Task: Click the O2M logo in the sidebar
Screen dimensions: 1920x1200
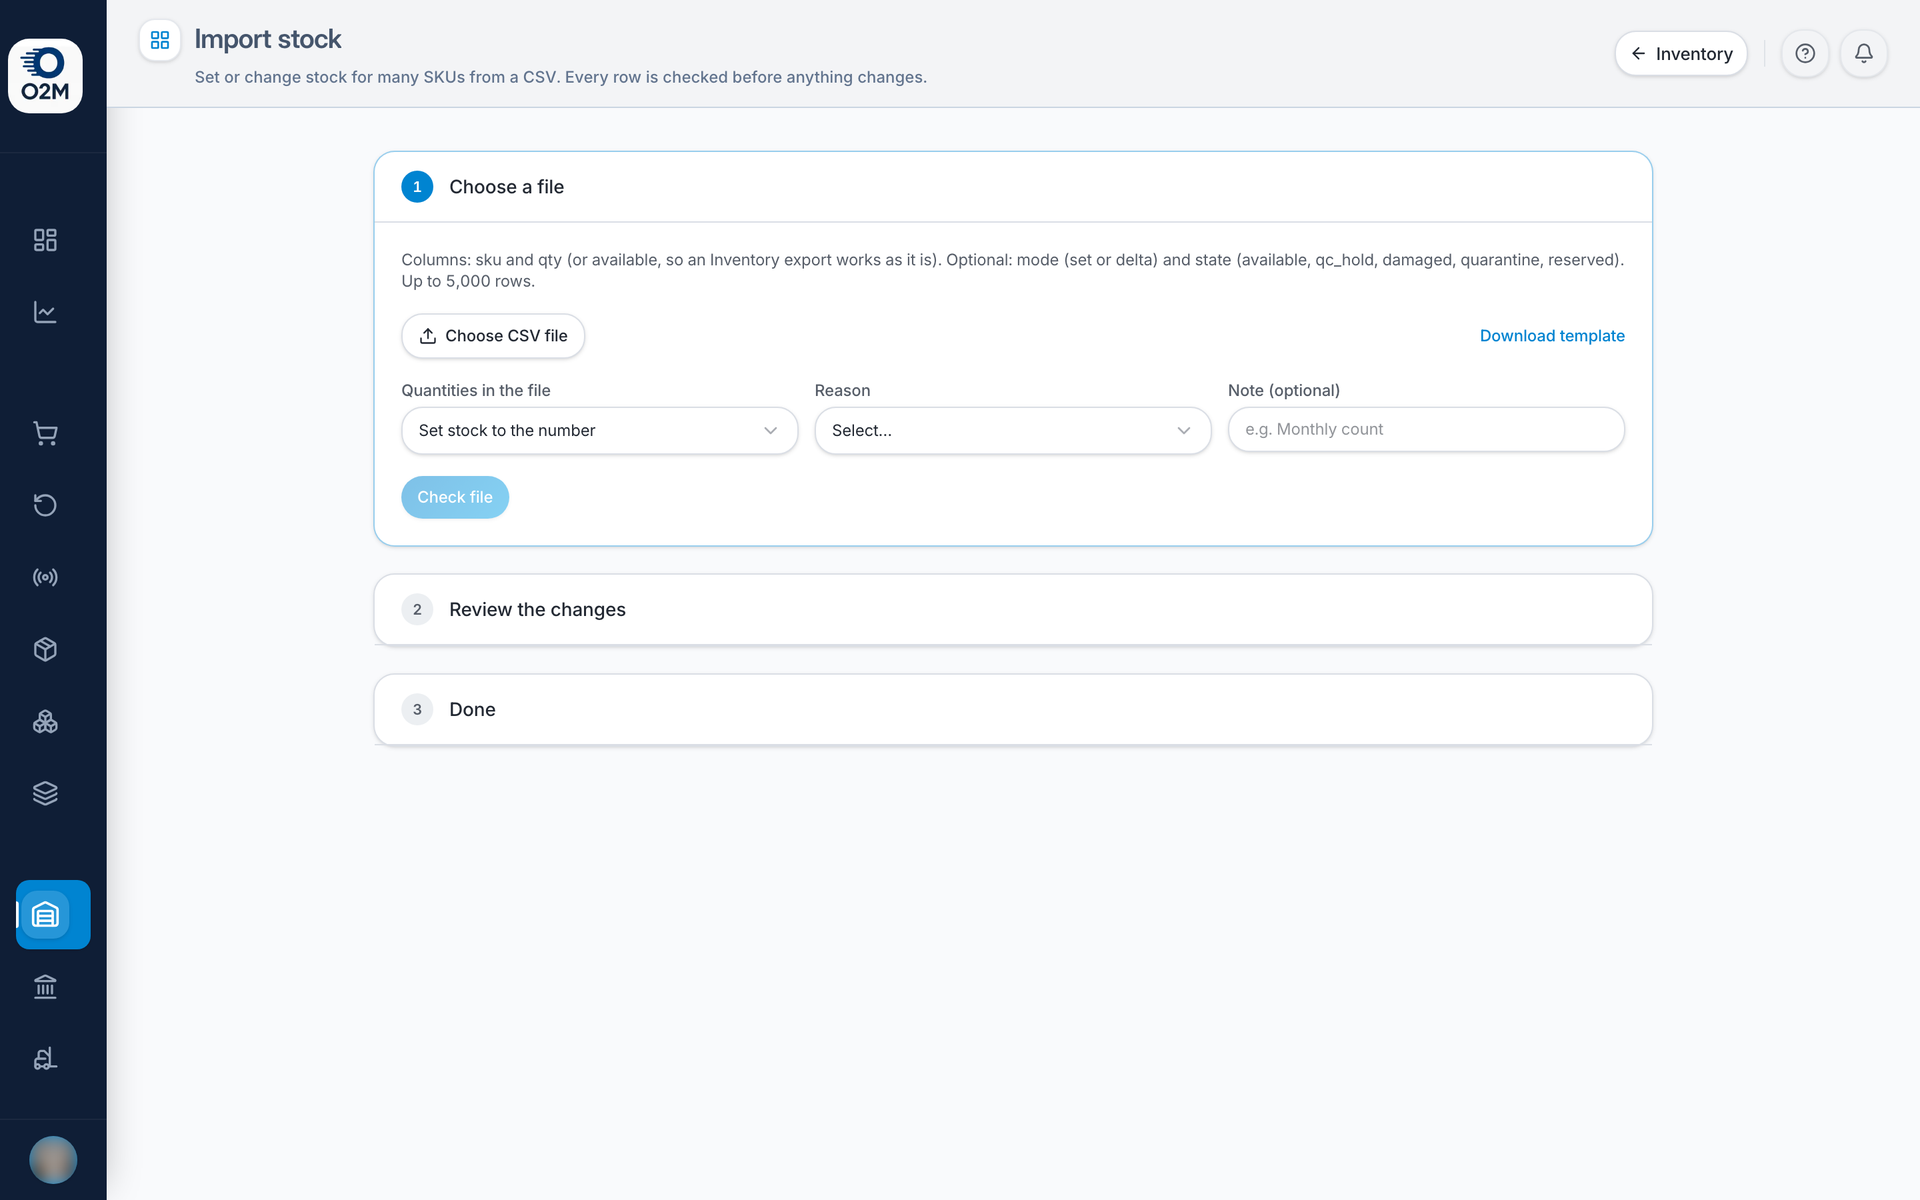Action: [x=45, y=76]
